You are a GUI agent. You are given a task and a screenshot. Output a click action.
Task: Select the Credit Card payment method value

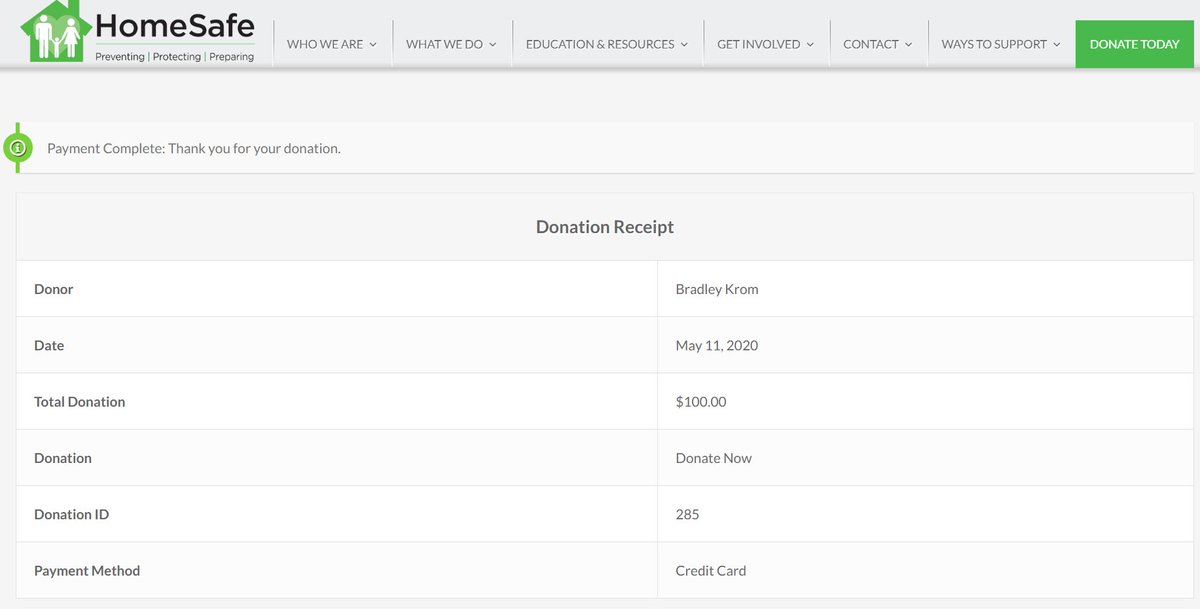[x=711, y=571]
